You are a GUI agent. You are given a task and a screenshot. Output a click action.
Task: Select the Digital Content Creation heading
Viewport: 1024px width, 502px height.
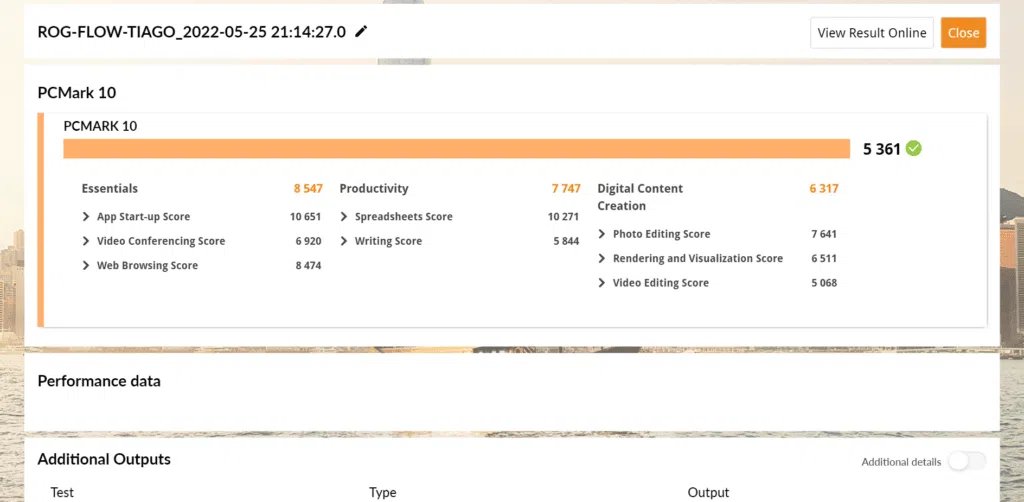640,197
